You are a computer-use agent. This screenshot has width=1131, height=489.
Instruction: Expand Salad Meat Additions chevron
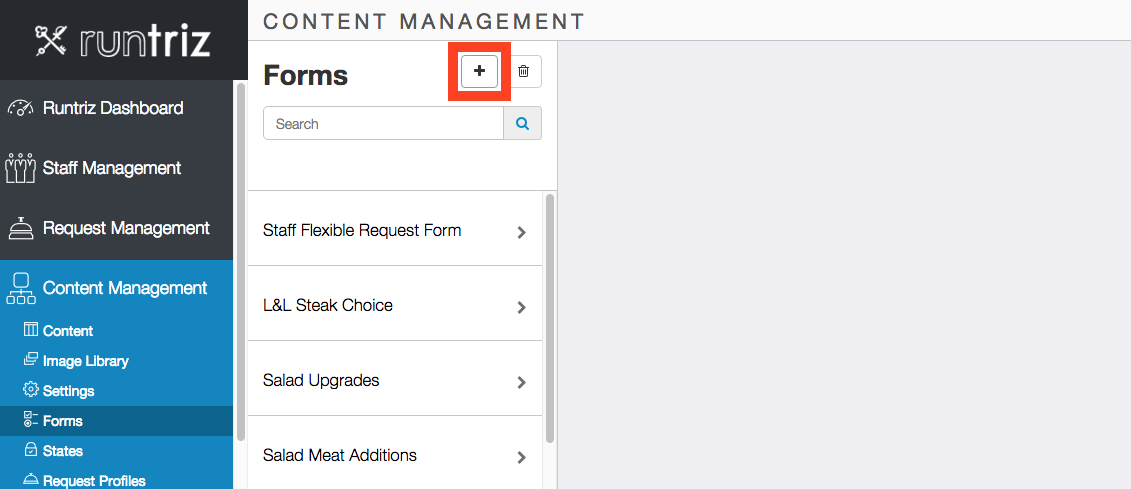[522, 457]
